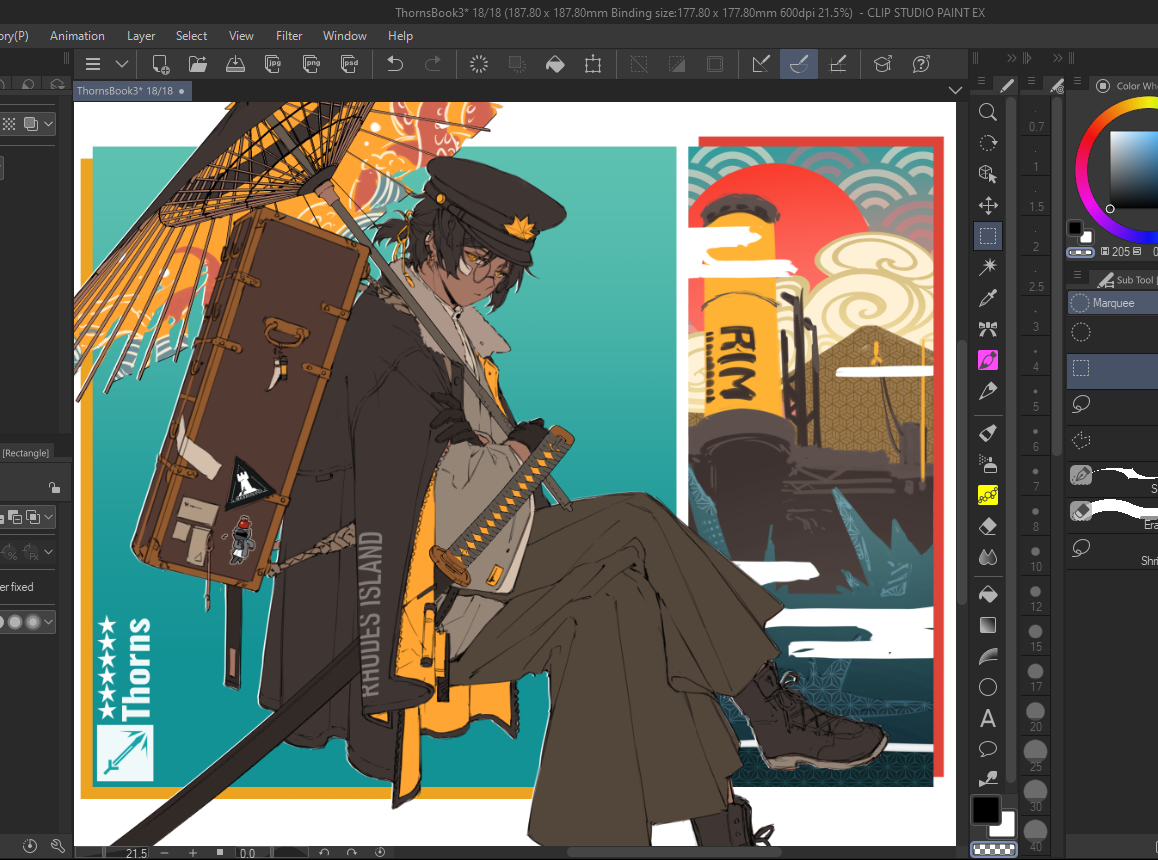Viewport: 1158px width, 860px height.
Task: Select the Move layer tool
Action: click(987, 205)
